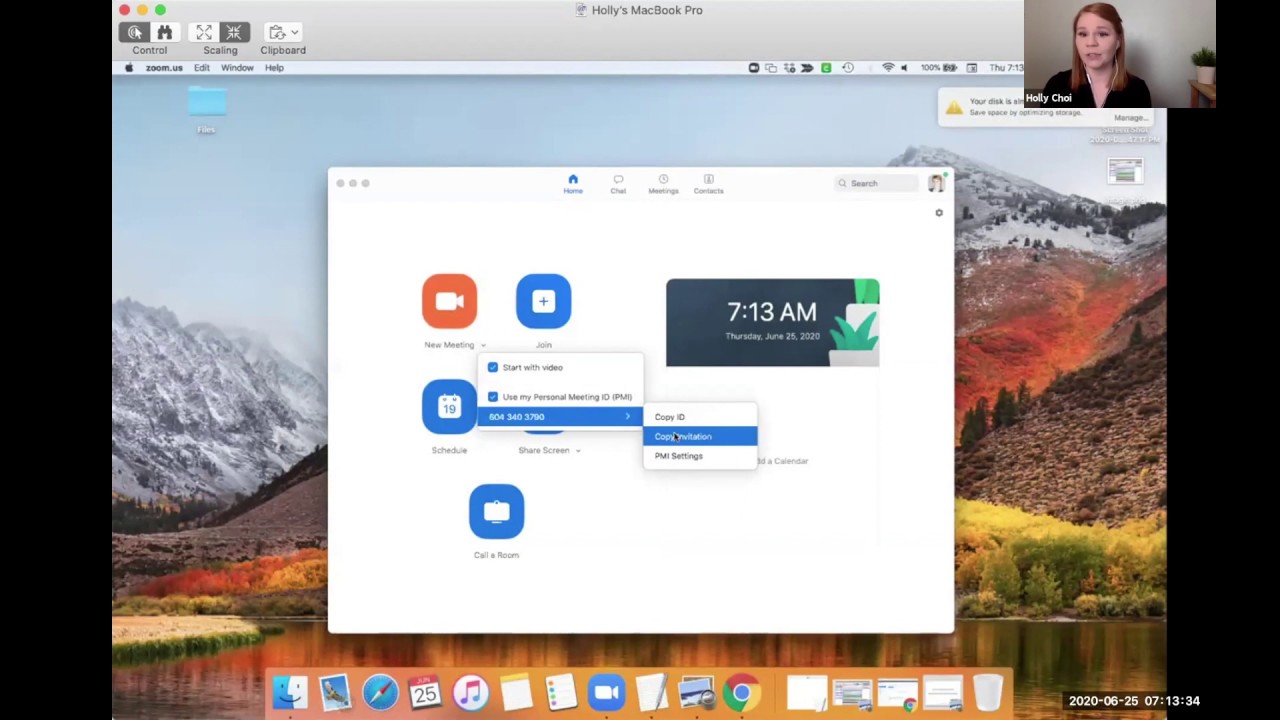Expand the New Meeting dropdown arrow
This screenshot has width=1280, height=720.
(483, 345)
